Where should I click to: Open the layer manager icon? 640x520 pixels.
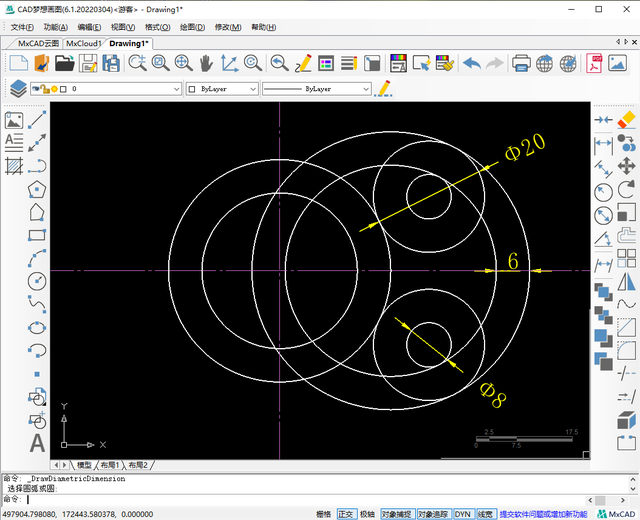tap(18, 88)
